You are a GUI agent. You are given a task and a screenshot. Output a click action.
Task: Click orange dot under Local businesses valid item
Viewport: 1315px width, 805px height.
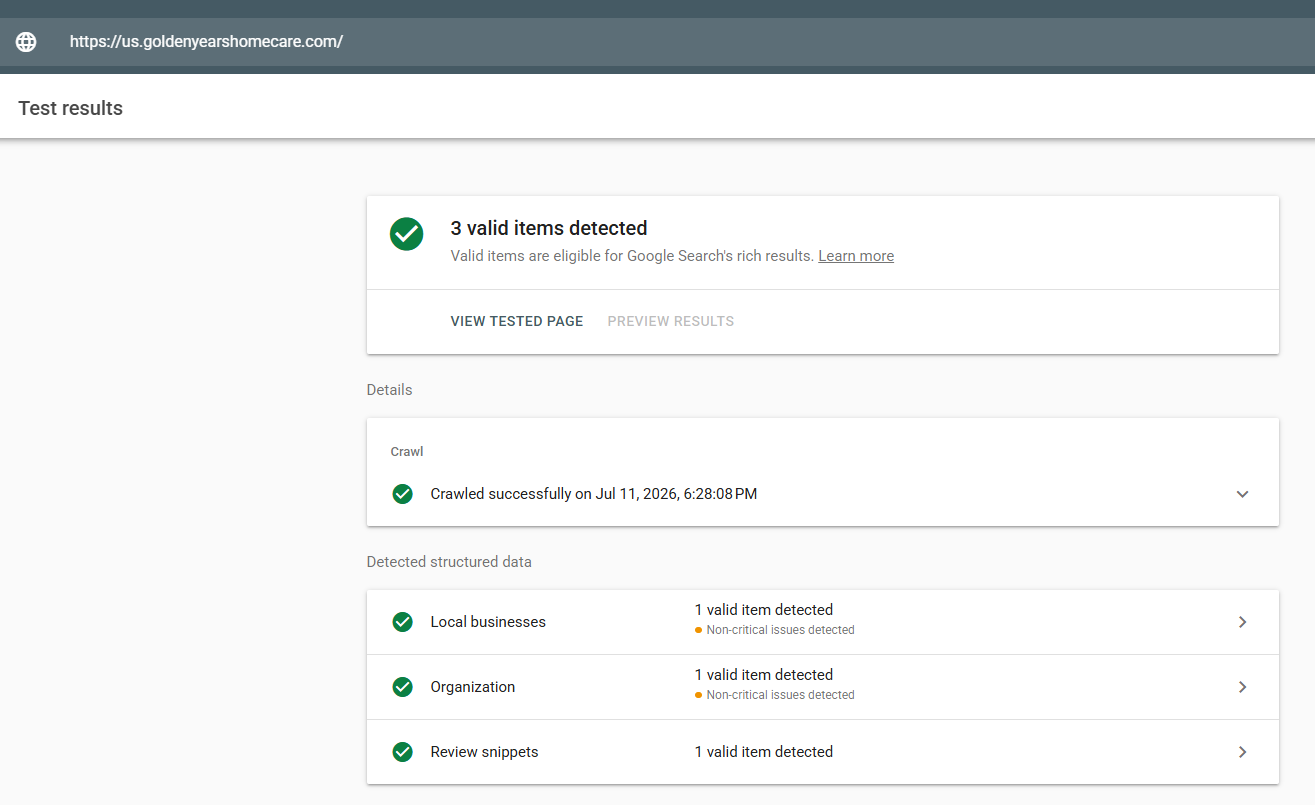698,630
